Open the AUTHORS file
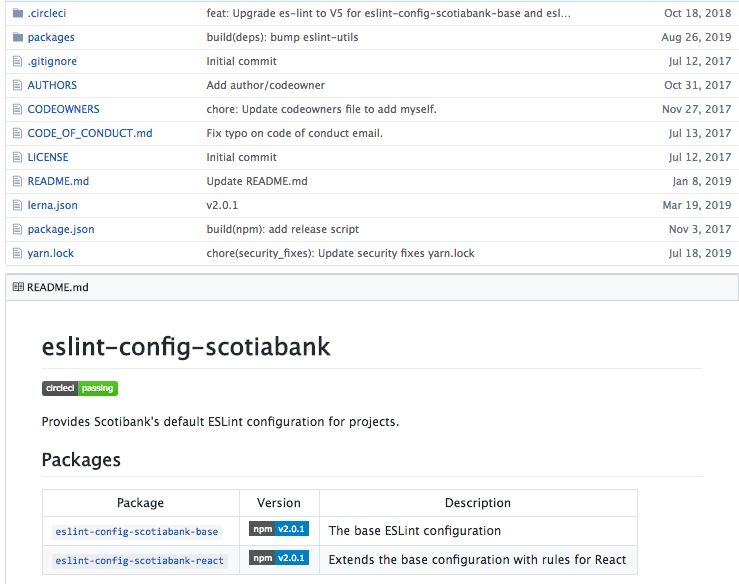This screenshot has height=584, width=739. 52,85
